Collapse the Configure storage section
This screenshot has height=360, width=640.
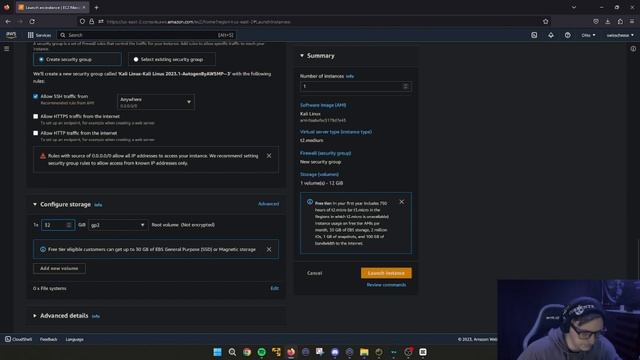pyautogui.click(x=35, y=204)
